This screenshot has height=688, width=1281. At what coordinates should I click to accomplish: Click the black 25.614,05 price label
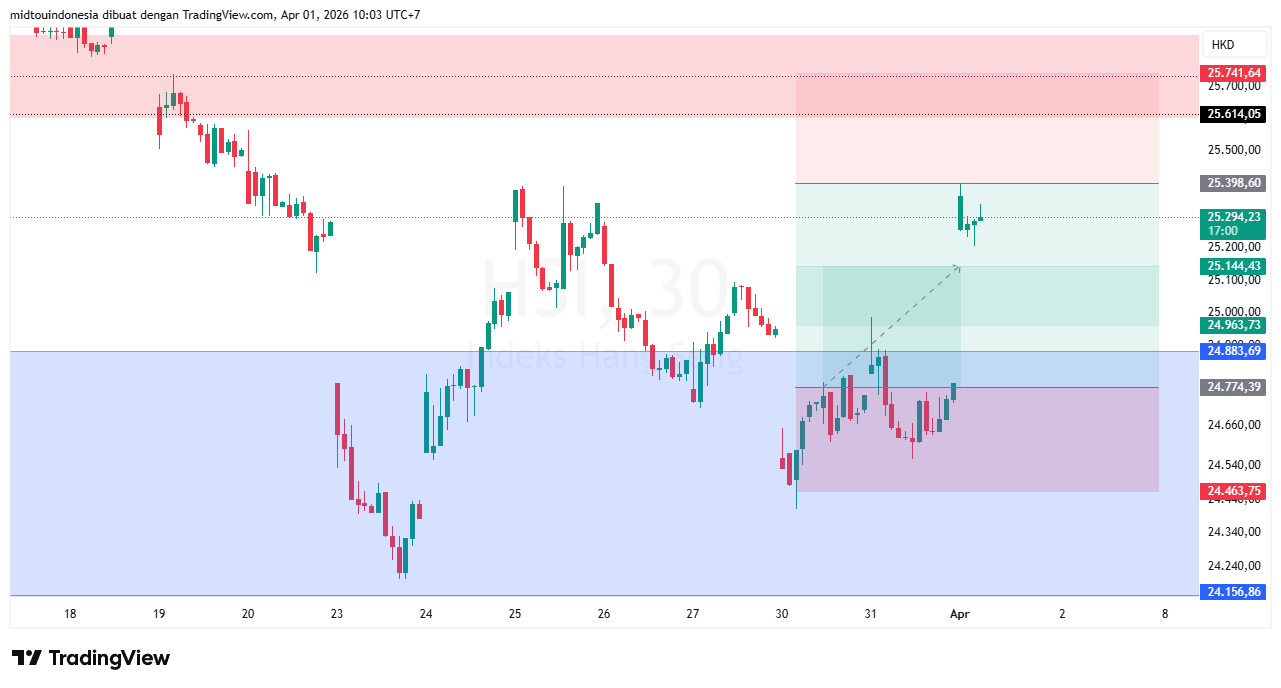pos(1234,114)
